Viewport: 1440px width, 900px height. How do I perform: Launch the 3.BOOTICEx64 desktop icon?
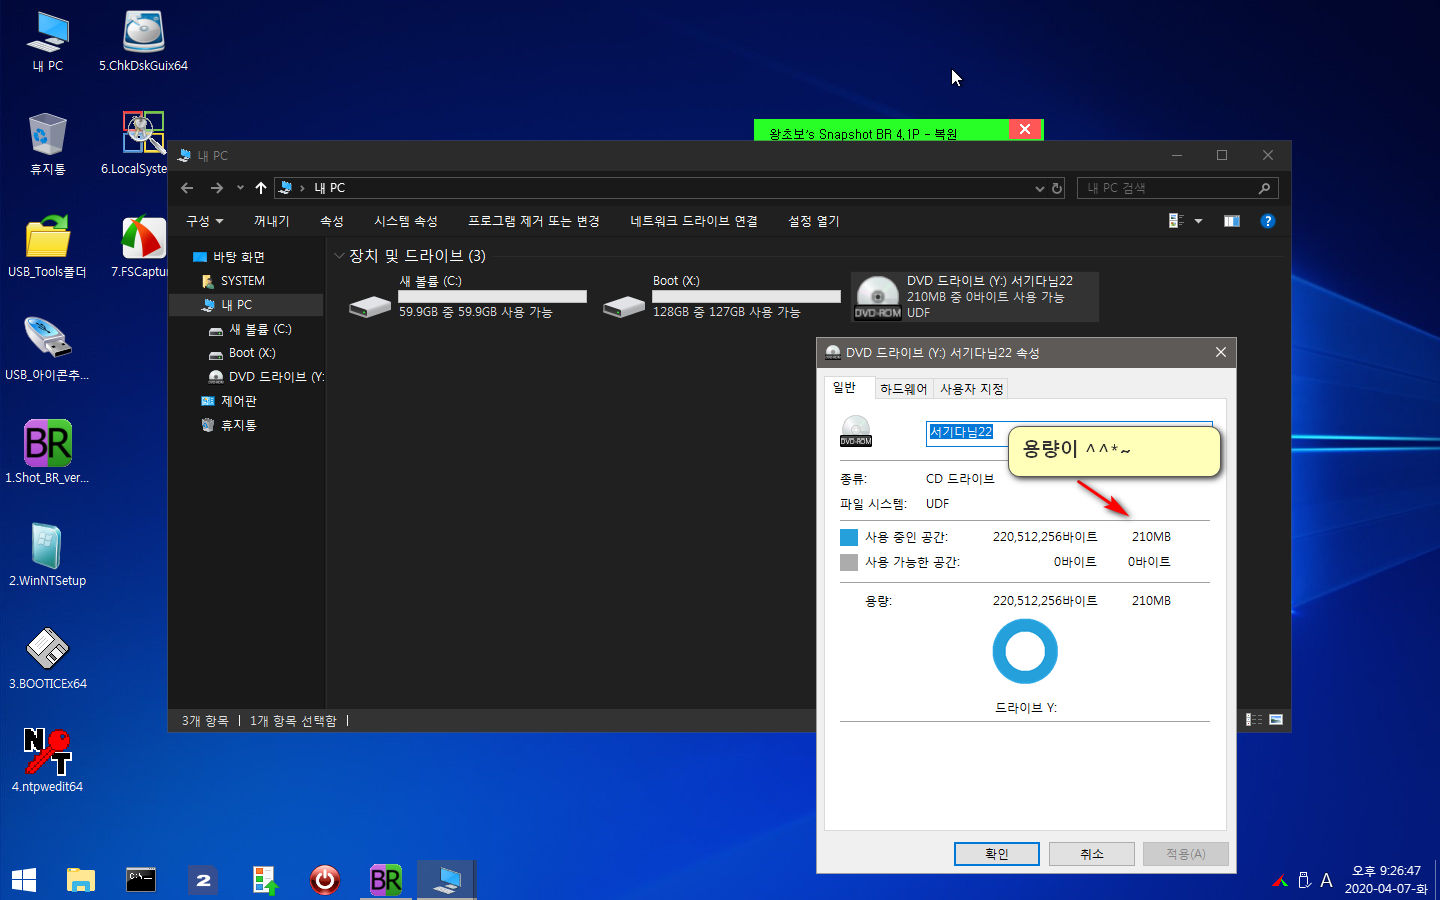pos(47,658)
